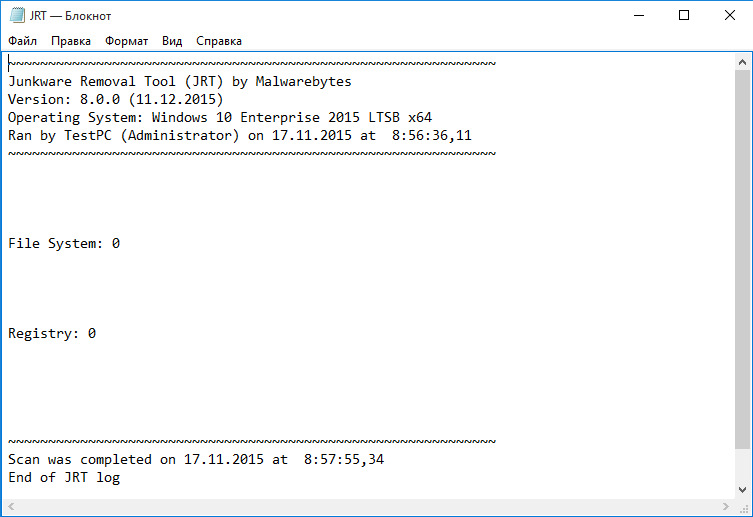Click the Operating System text line
Image resolution: width=753 pixels, height=517 pixels.
(x=220, y=118)
